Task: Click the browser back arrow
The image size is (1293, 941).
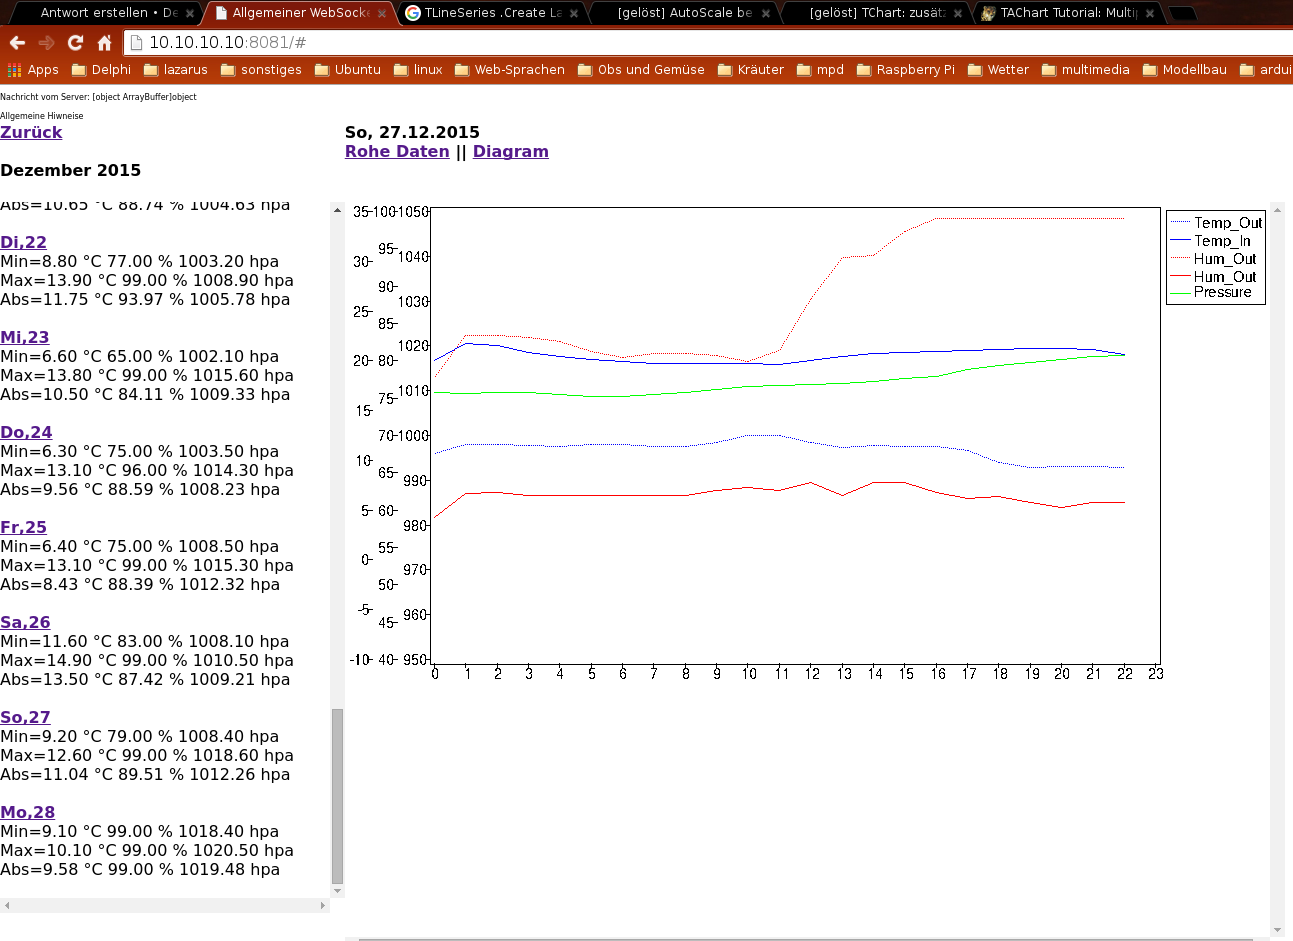Action: point(17,42)
